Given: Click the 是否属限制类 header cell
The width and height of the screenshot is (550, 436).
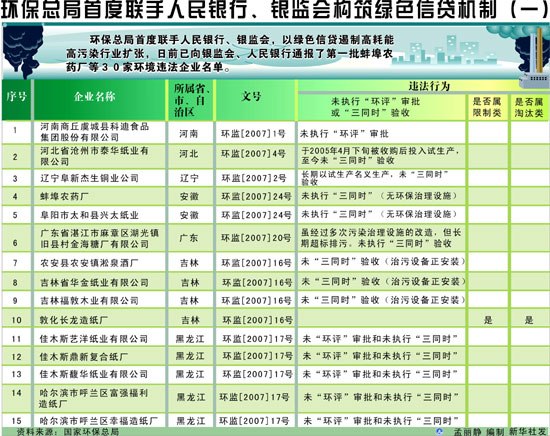Looking at the screenshot, I should pyautogui.click(x=487, y=107).
